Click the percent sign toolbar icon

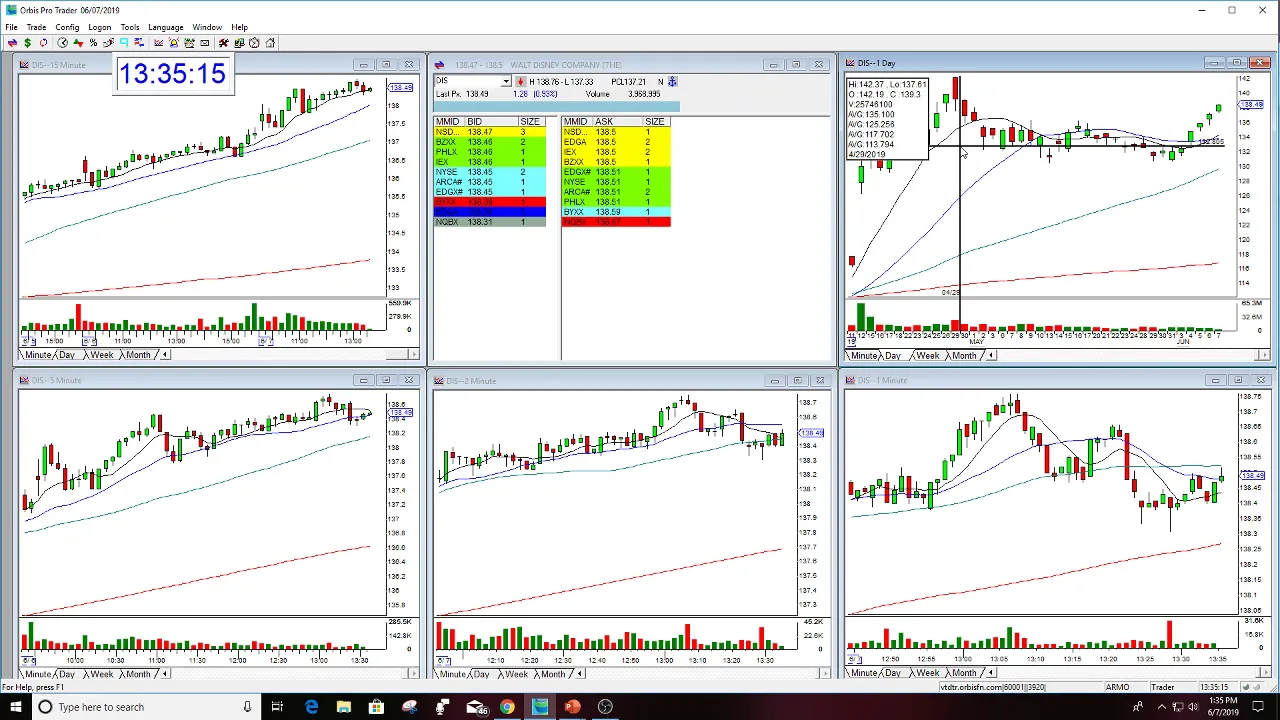click(93, 43)
